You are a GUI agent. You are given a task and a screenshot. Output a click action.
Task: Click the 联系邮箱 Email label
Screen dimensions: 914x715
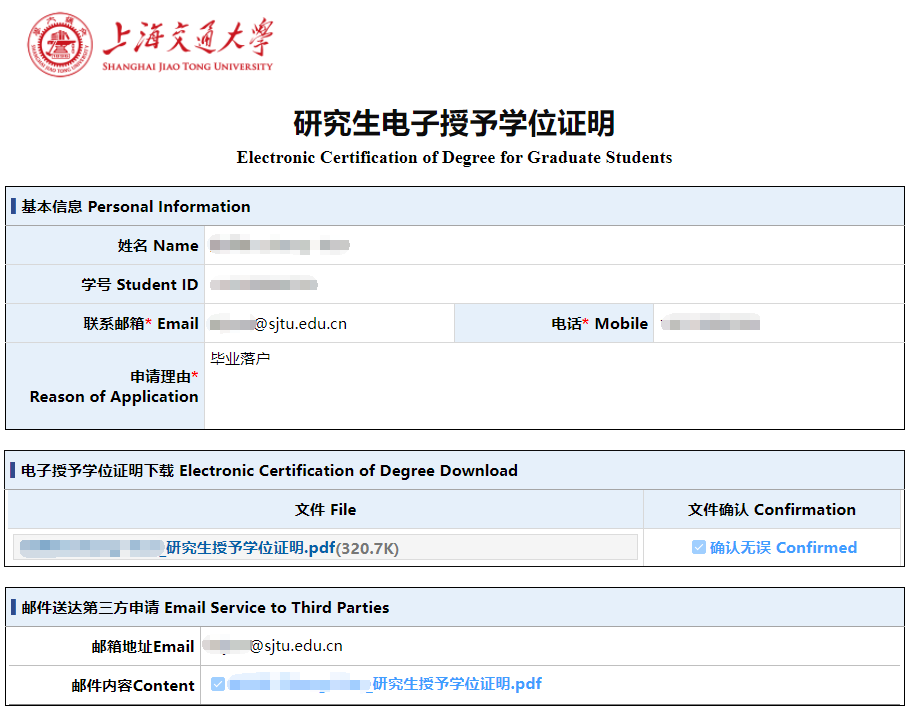140,323
